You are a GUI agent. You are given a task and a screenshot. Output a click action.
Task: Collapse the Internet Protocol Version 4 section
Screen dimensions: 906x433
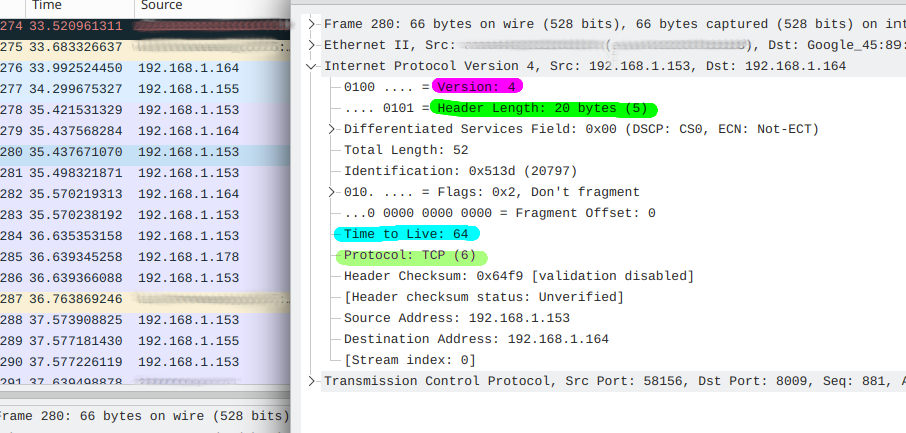[315, 66]
